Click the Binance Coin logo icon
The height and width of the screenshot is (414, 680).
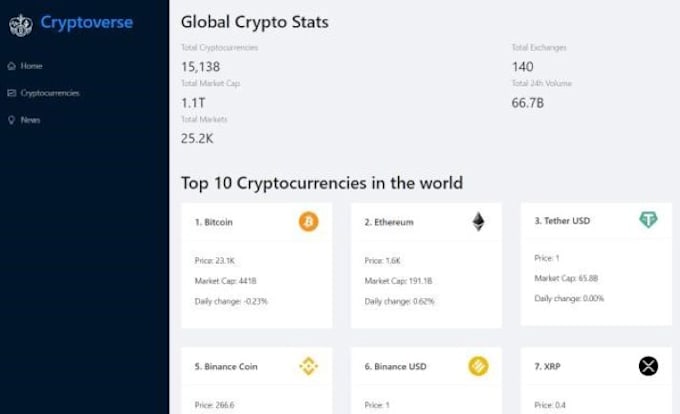[308, 366]
